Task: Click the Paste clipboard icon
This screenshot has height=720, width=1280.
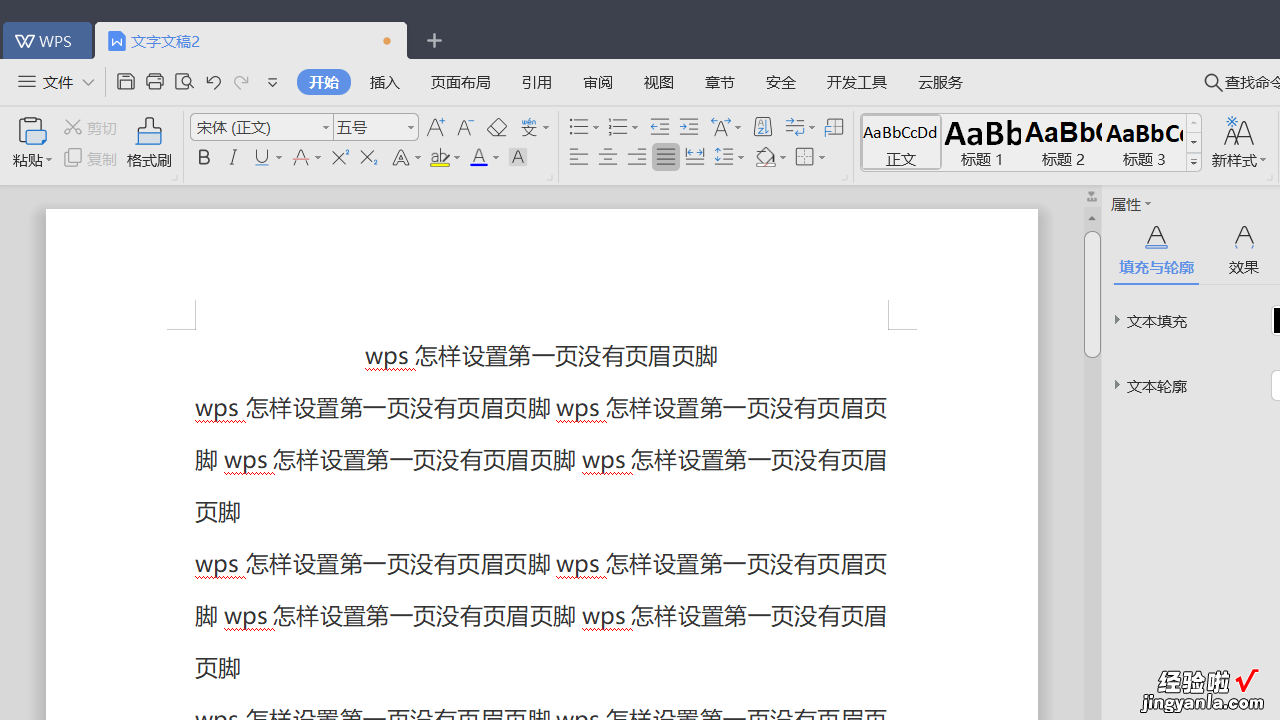Action: pyautogui.click(x=32, y=130)
